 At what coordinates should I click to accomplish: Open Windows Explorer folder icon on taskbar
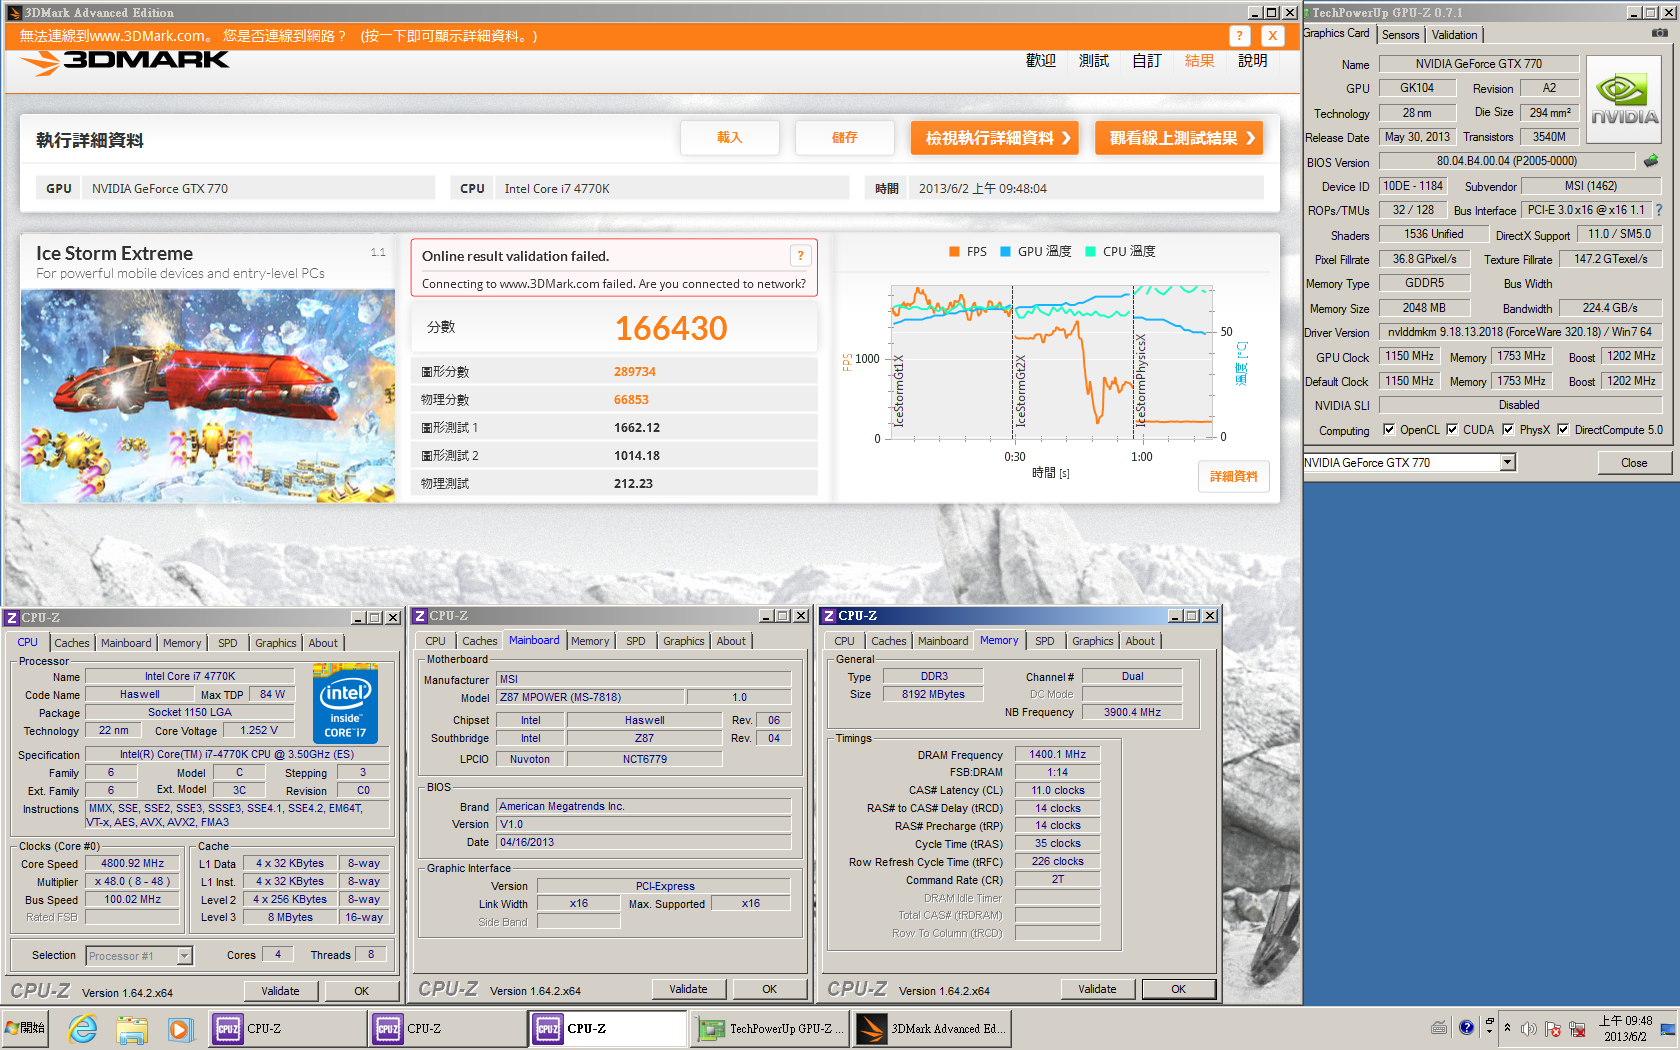click(x=131, y=1028)
